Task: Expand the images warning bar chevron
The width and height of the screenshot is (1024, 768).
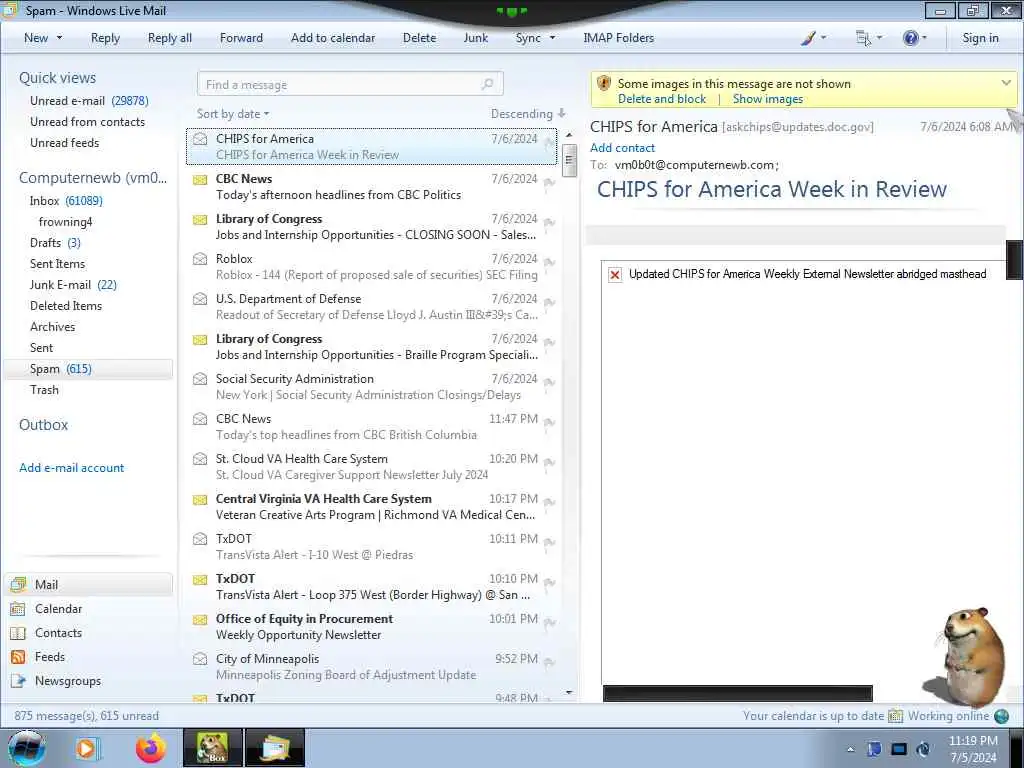Action: click(1006, 83)
